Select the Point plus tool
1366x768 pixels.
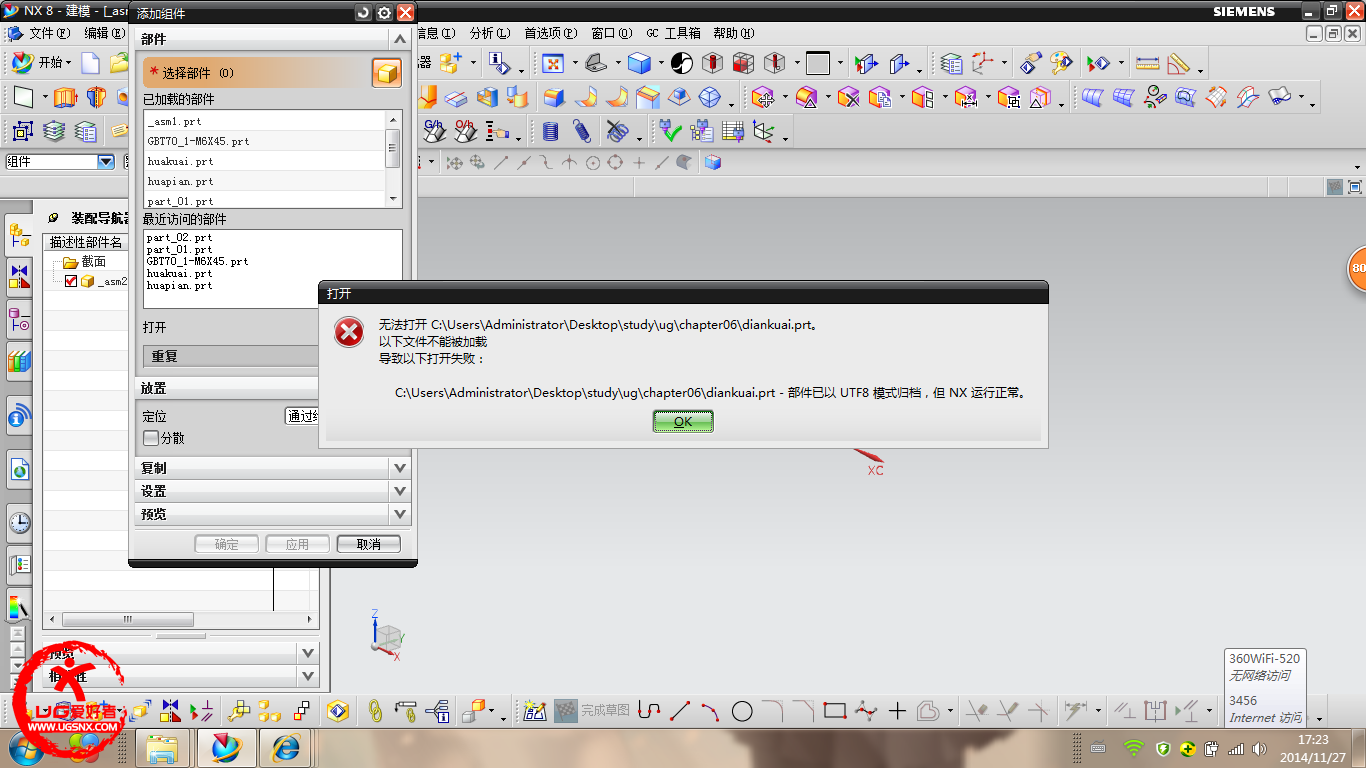897,711
